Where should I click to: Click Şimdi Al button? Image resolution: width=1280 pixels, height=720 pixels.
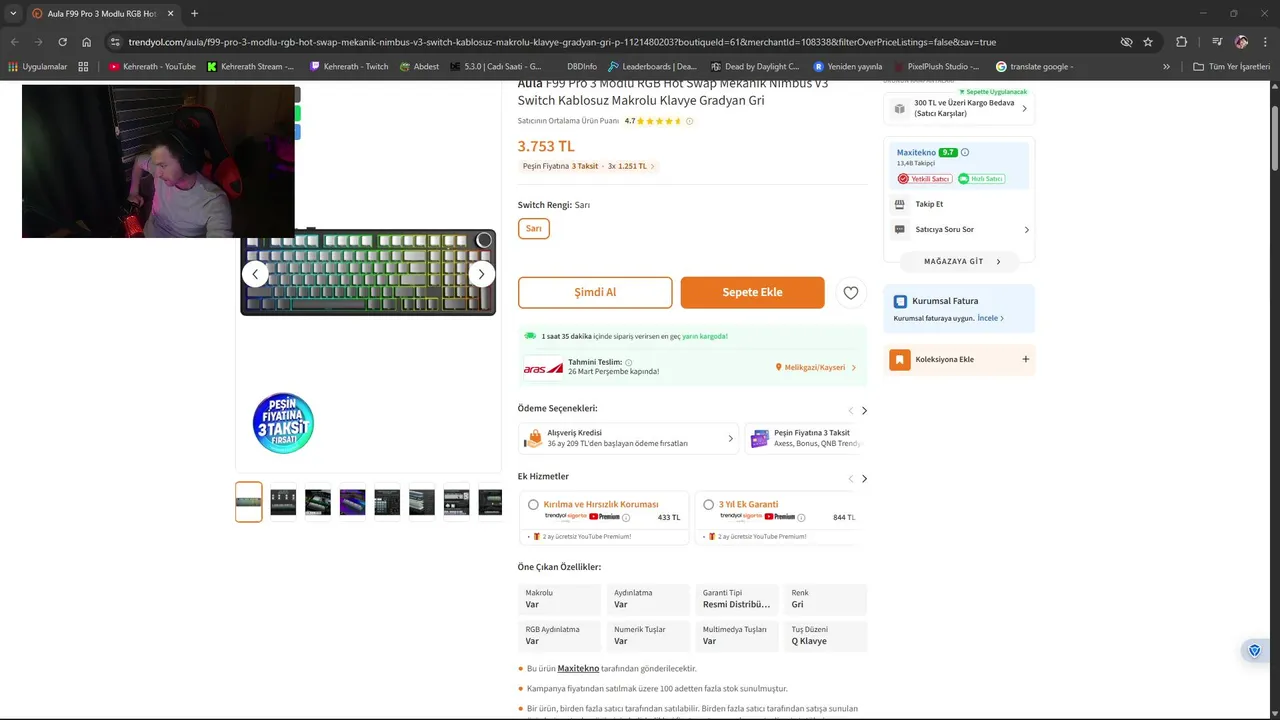click(x=595, y=292)
